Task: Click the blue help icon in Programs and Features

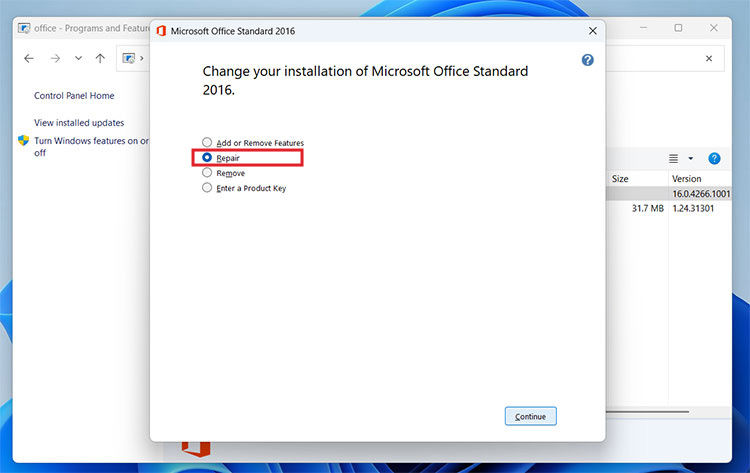Action: [714, 158]
